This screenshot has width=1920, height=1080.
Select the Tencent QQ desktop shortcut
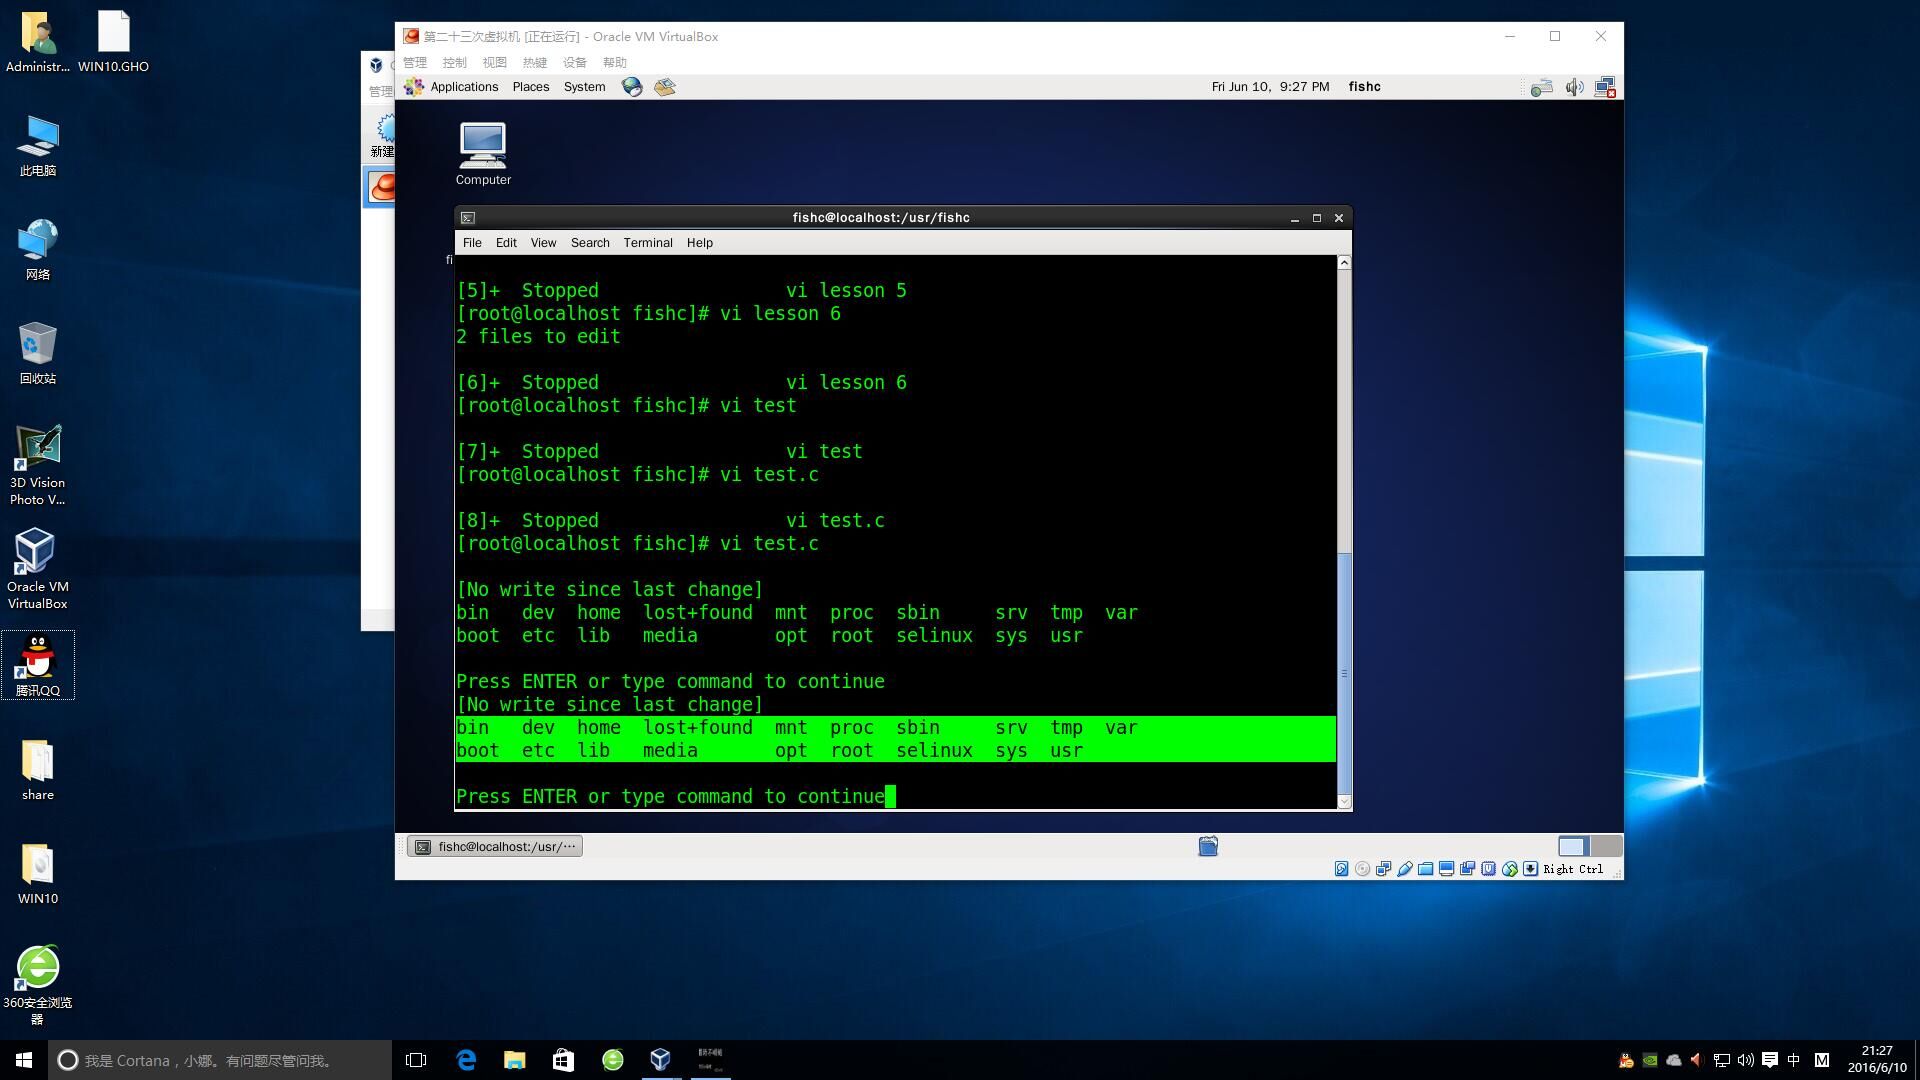[37, 665]
